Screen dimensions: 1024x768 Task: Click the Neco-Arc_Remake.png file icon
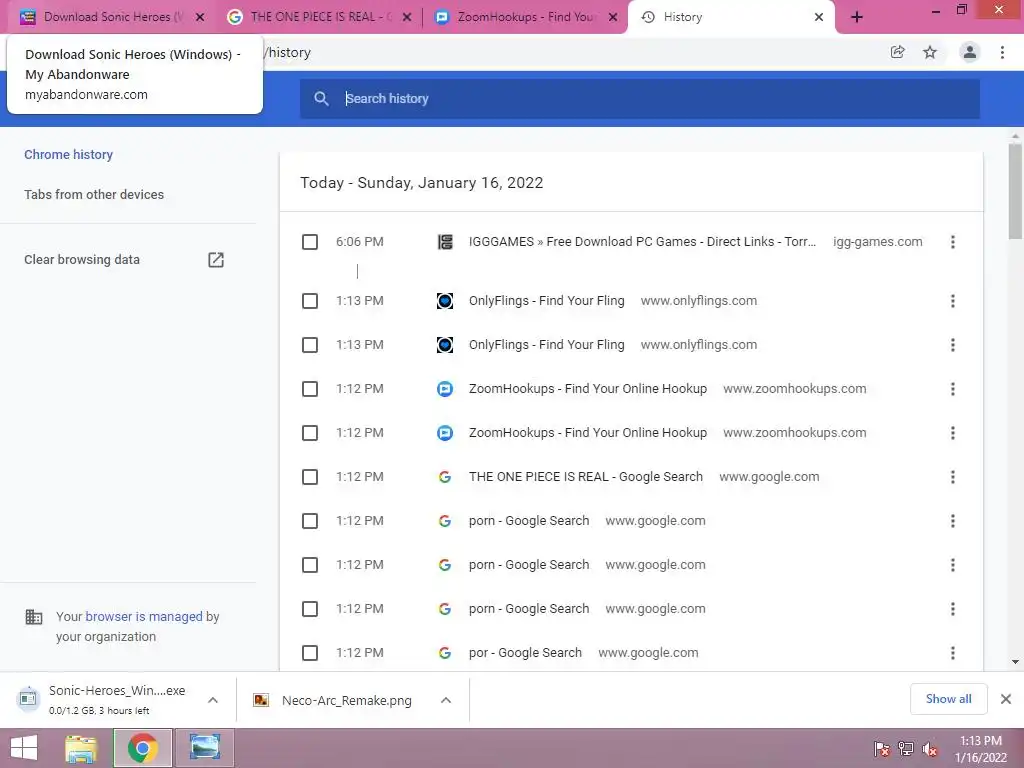pyautogui.click(x=261, y=700)
